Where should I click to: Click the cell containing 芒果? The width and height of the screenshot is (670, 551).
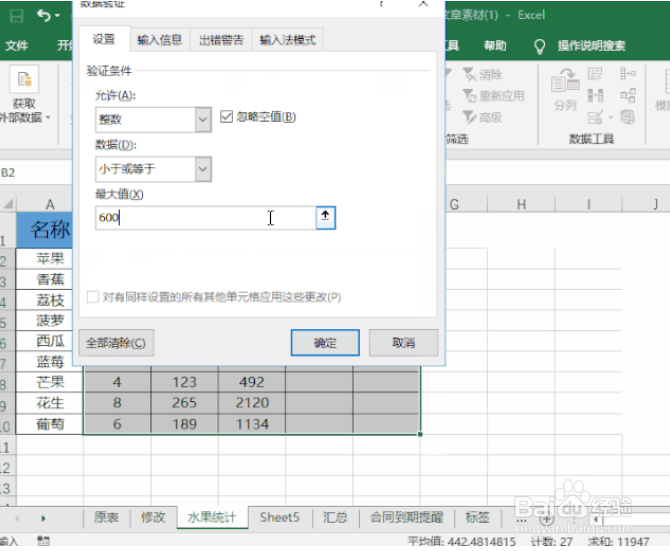click(x=50, y=382)
